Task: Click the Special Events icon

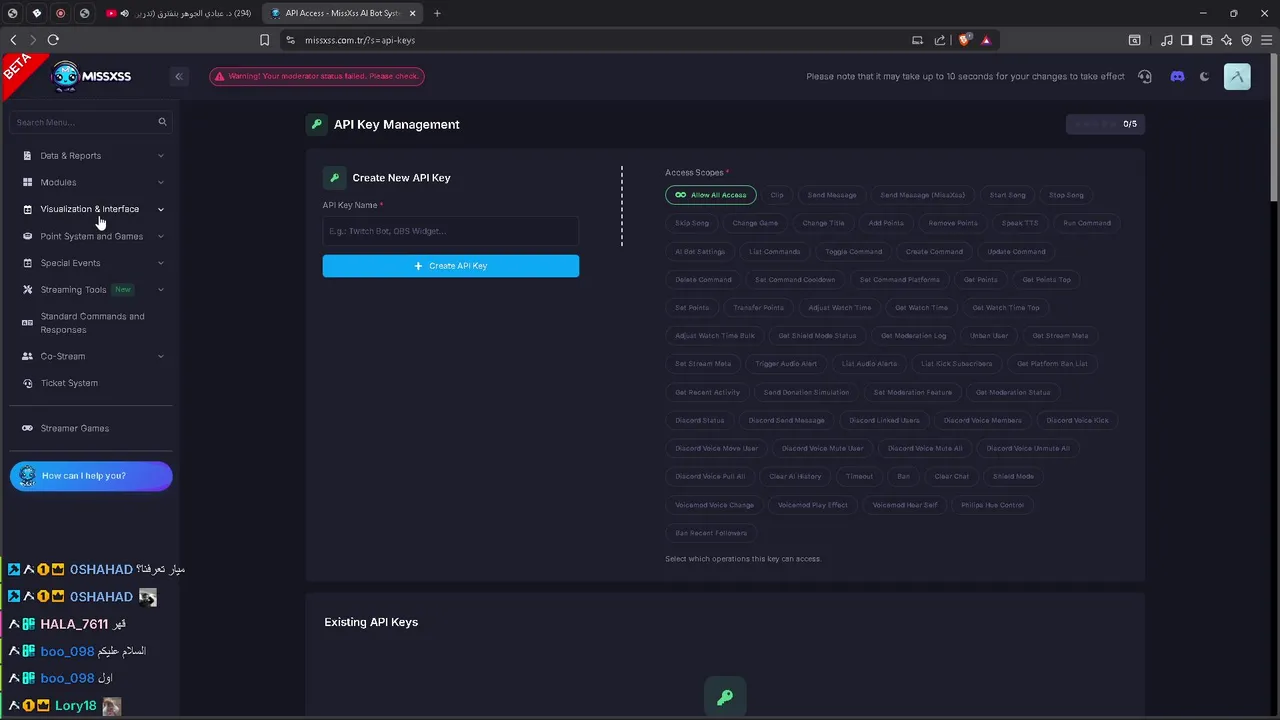Action: (x=27, y=263)
